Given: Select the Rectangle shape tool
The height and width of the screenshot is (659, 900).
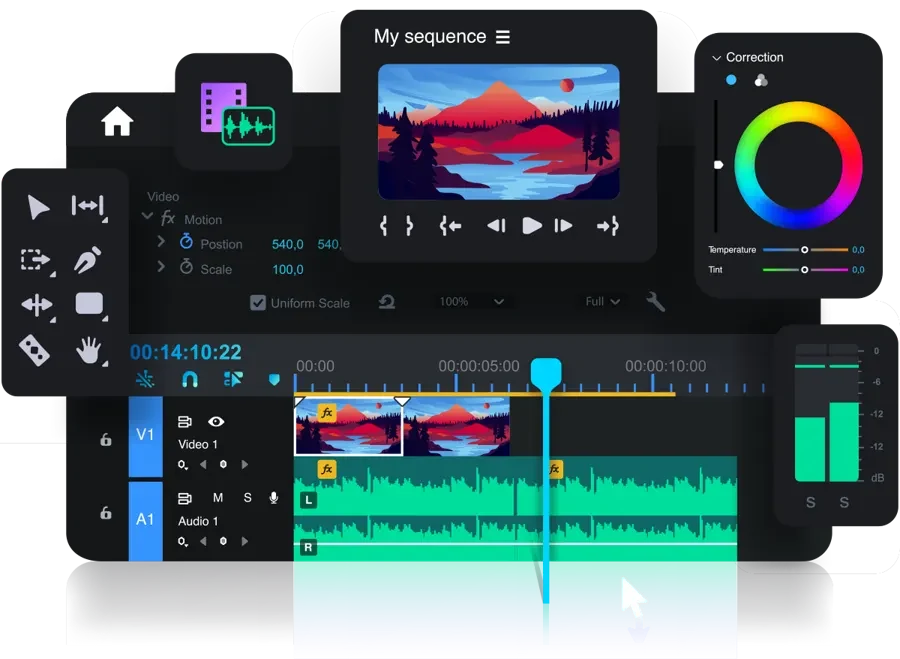Looking at the screenshot, I should click(x=90, y=304).
